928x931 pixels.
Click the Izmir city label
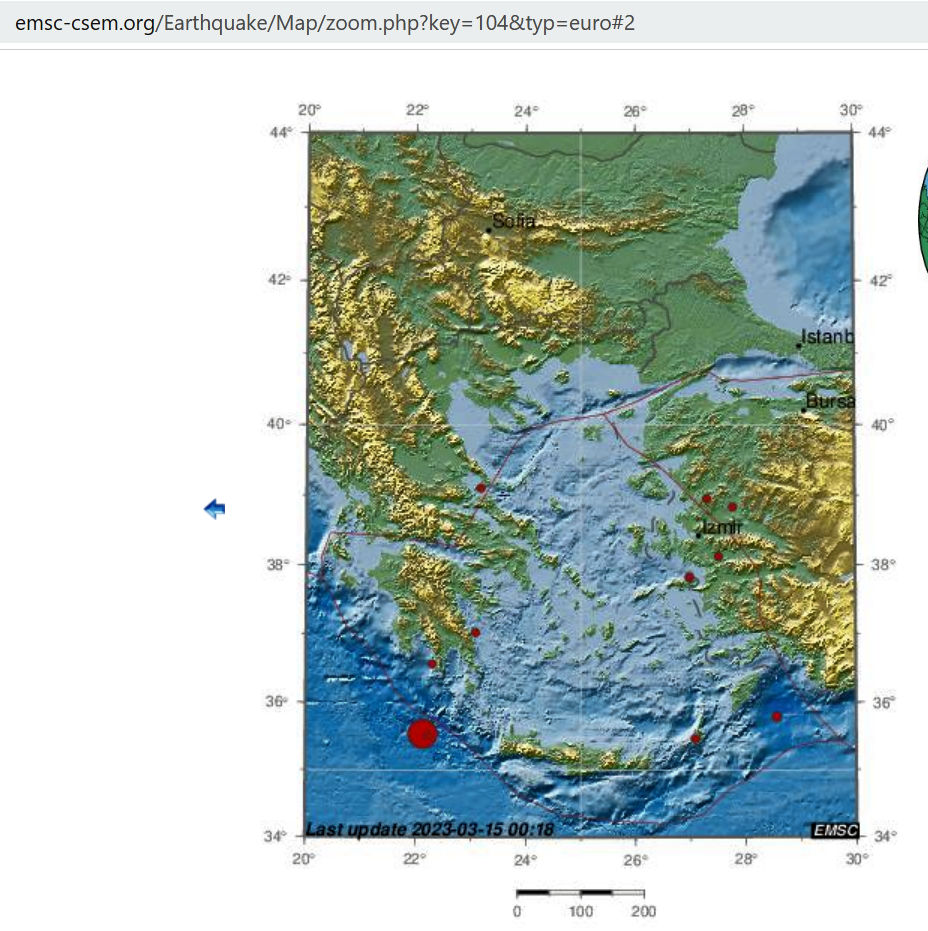click(720, 527)
